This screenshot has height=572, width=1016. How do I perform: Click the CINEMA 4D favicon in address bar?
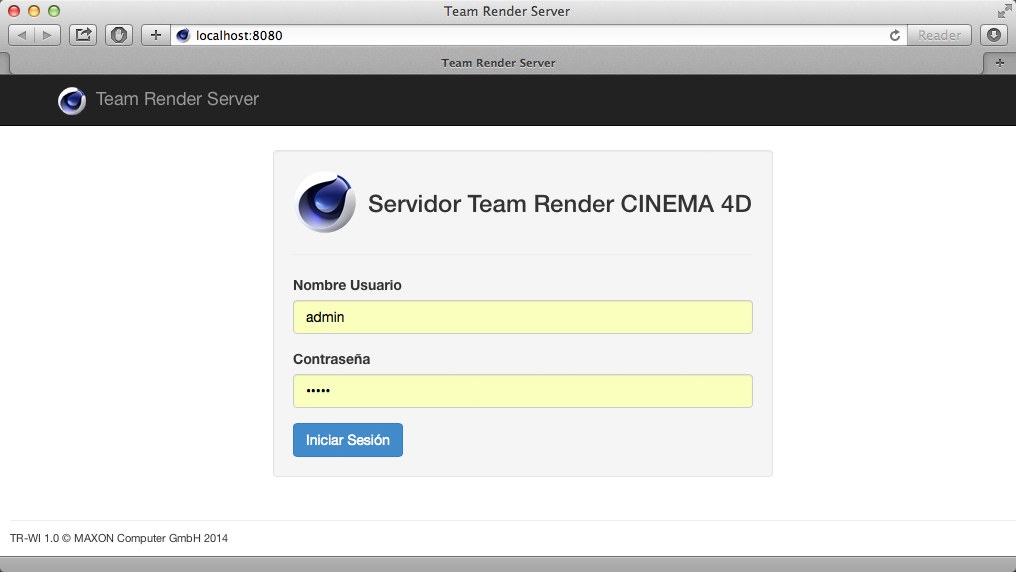(x=183, y=35)
